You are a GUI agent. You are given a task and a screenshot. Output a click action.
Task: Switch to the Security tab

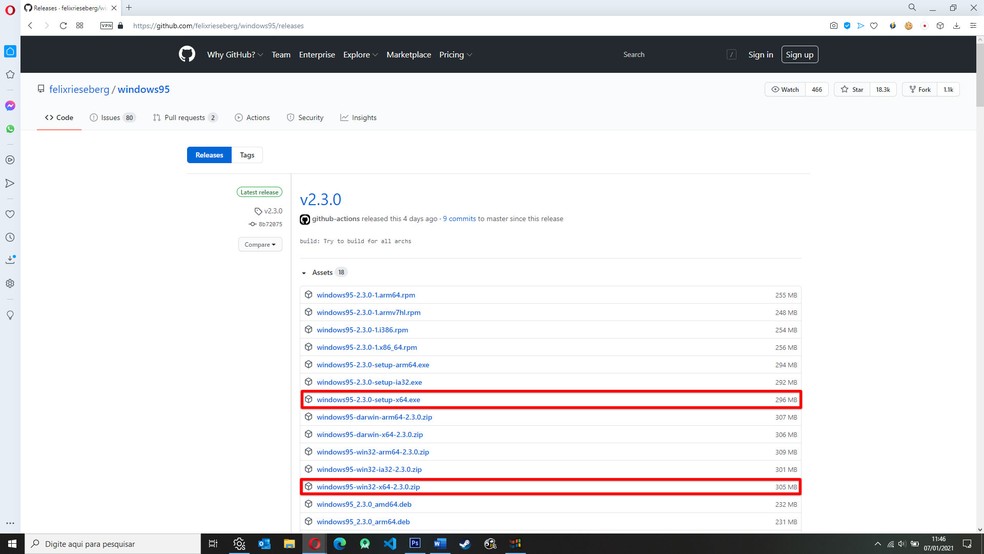(305, 117)
